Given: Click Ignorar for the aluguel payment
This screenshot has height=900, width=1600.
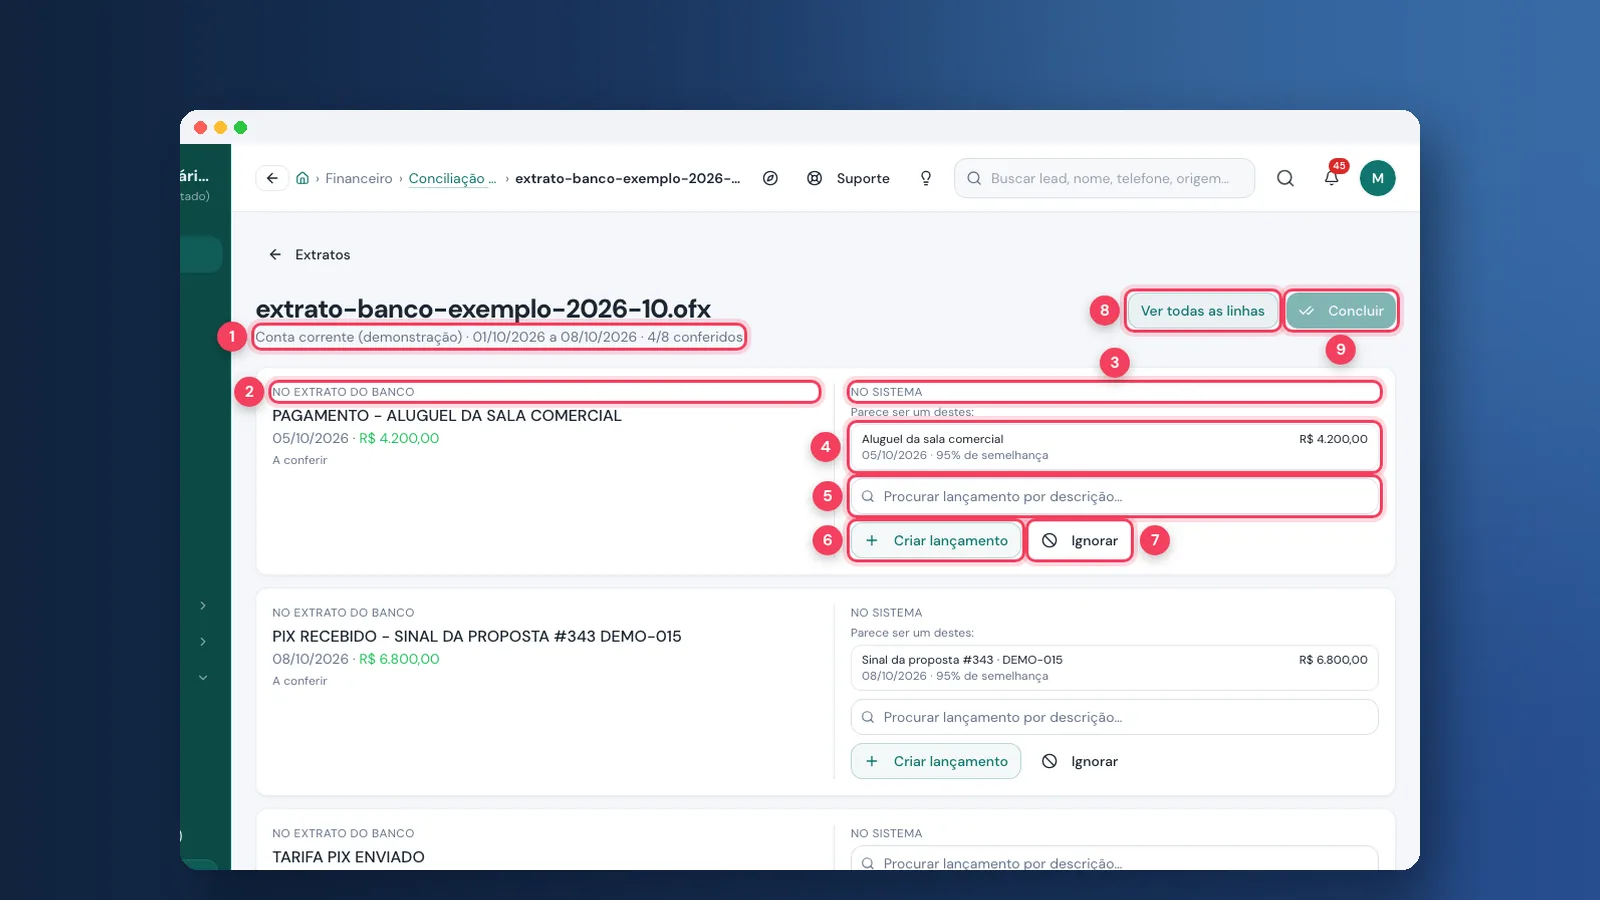Looking at the screenshot, I should pyautogui.click(x=1080, y=541).
